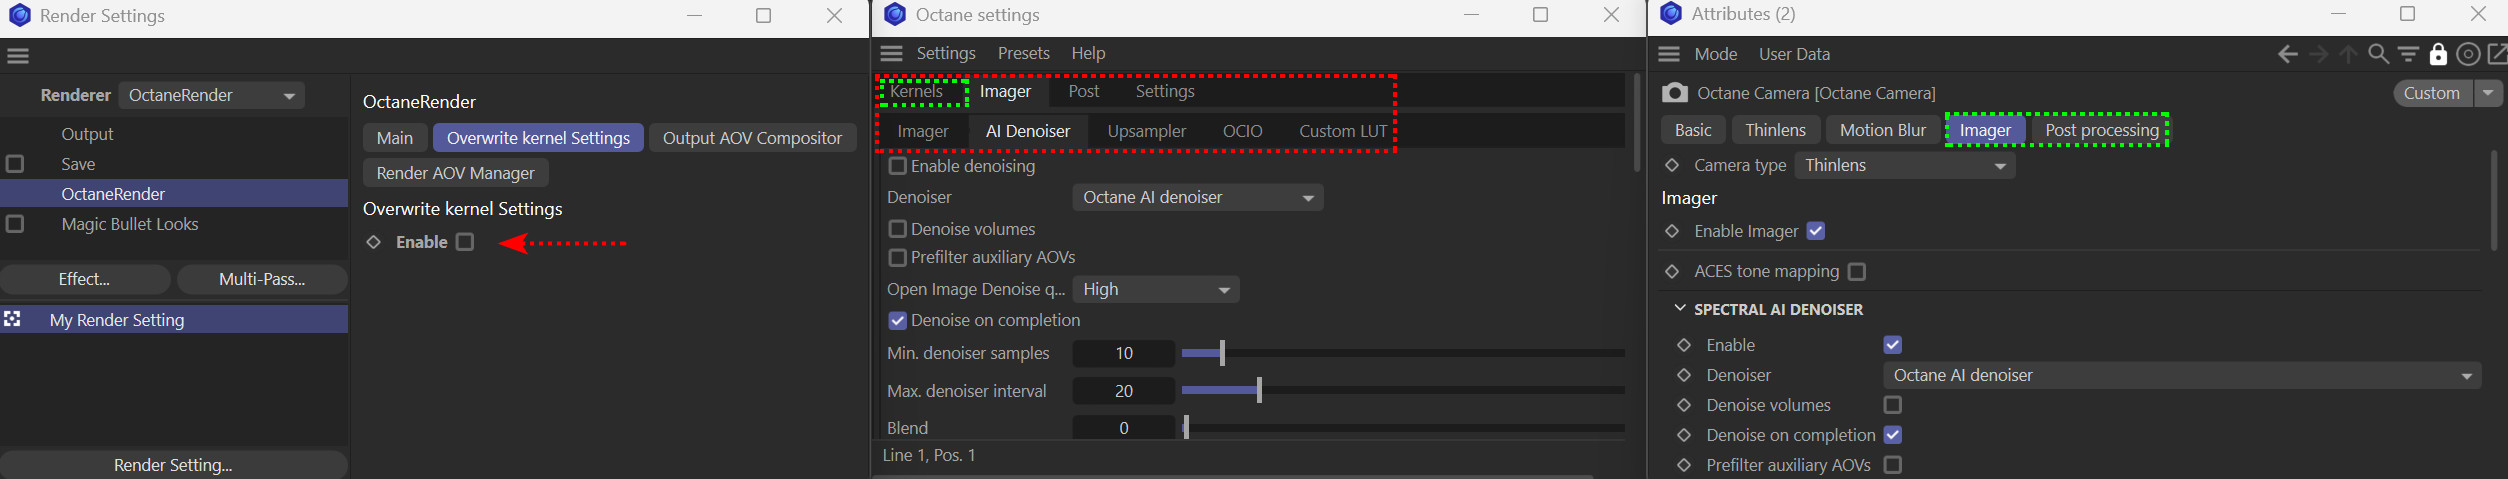
Task: Click the keyframe diamond beside ACES tone mapping
Action: [x=1672, y=272]
